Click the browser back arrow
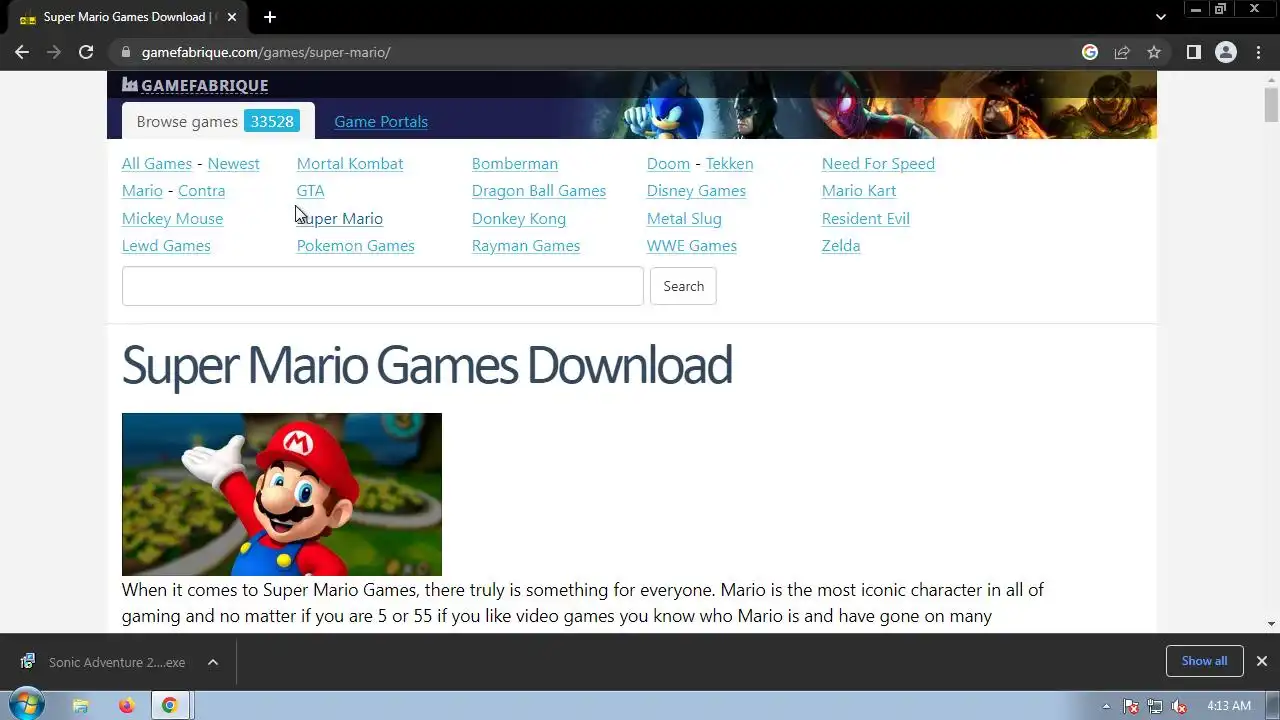The width and height of the screenshot is (1280, 720). pyautogui.click(x=22, y=52)
